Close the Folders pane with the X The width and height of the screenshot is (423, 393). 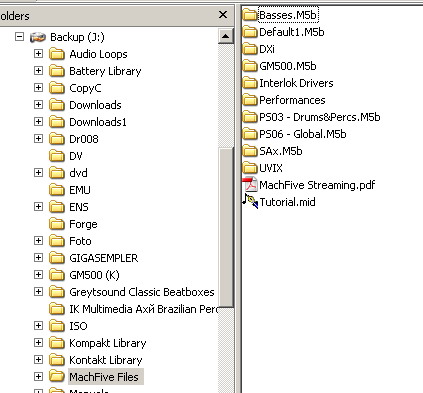coord(223,15)
